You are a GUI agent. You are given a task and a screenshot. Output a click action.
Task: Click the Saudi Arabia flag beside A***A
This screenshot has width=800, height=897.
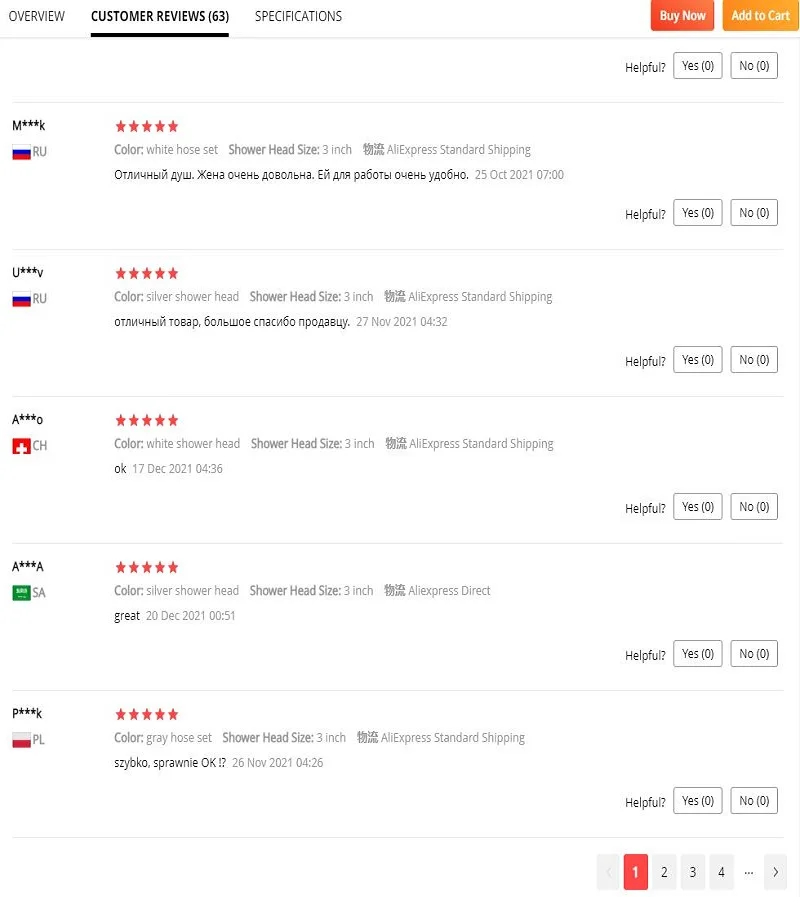[21, 593]
